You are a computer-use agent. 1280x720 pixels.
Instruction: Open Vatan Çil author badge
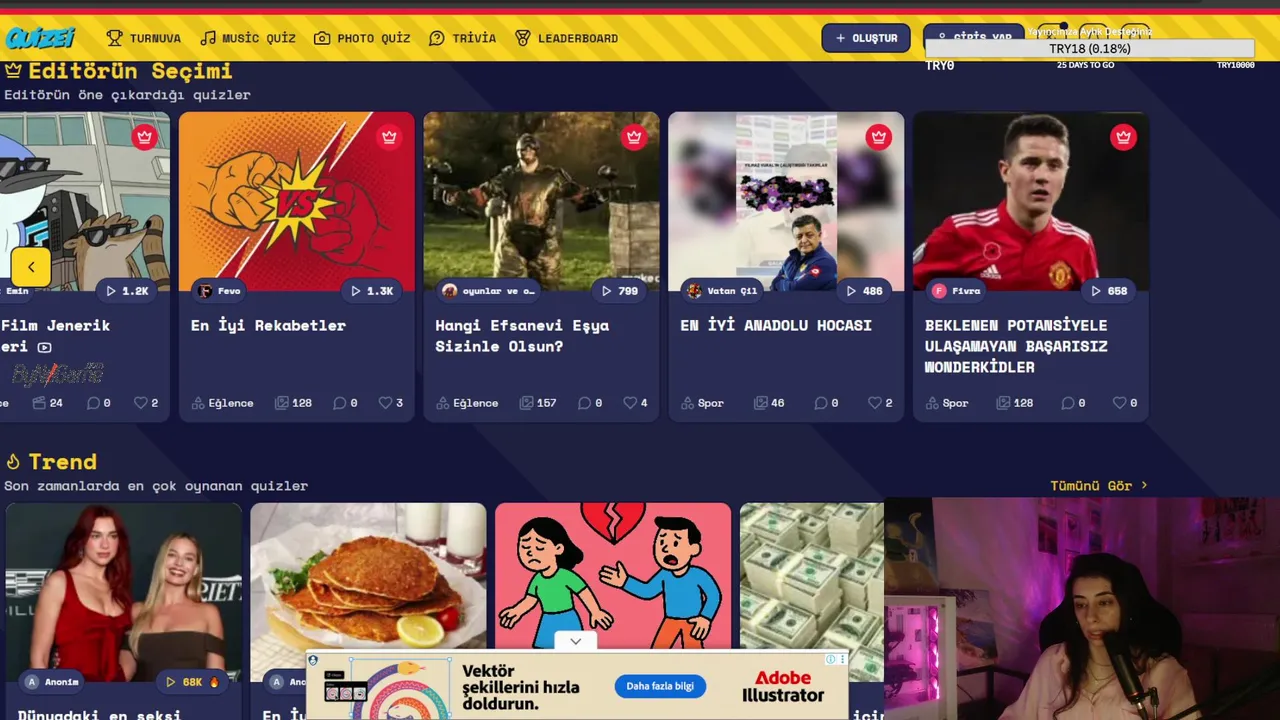click(722, 291)
